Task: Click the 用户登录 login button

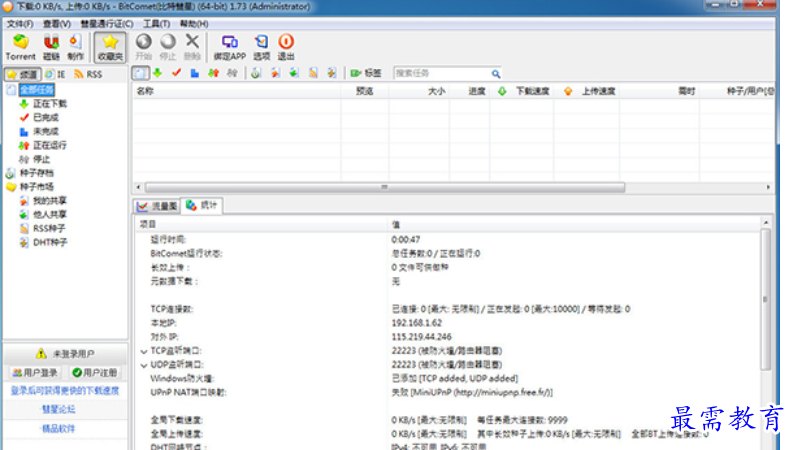Action: pyautogui.click(x=35, y=373)
